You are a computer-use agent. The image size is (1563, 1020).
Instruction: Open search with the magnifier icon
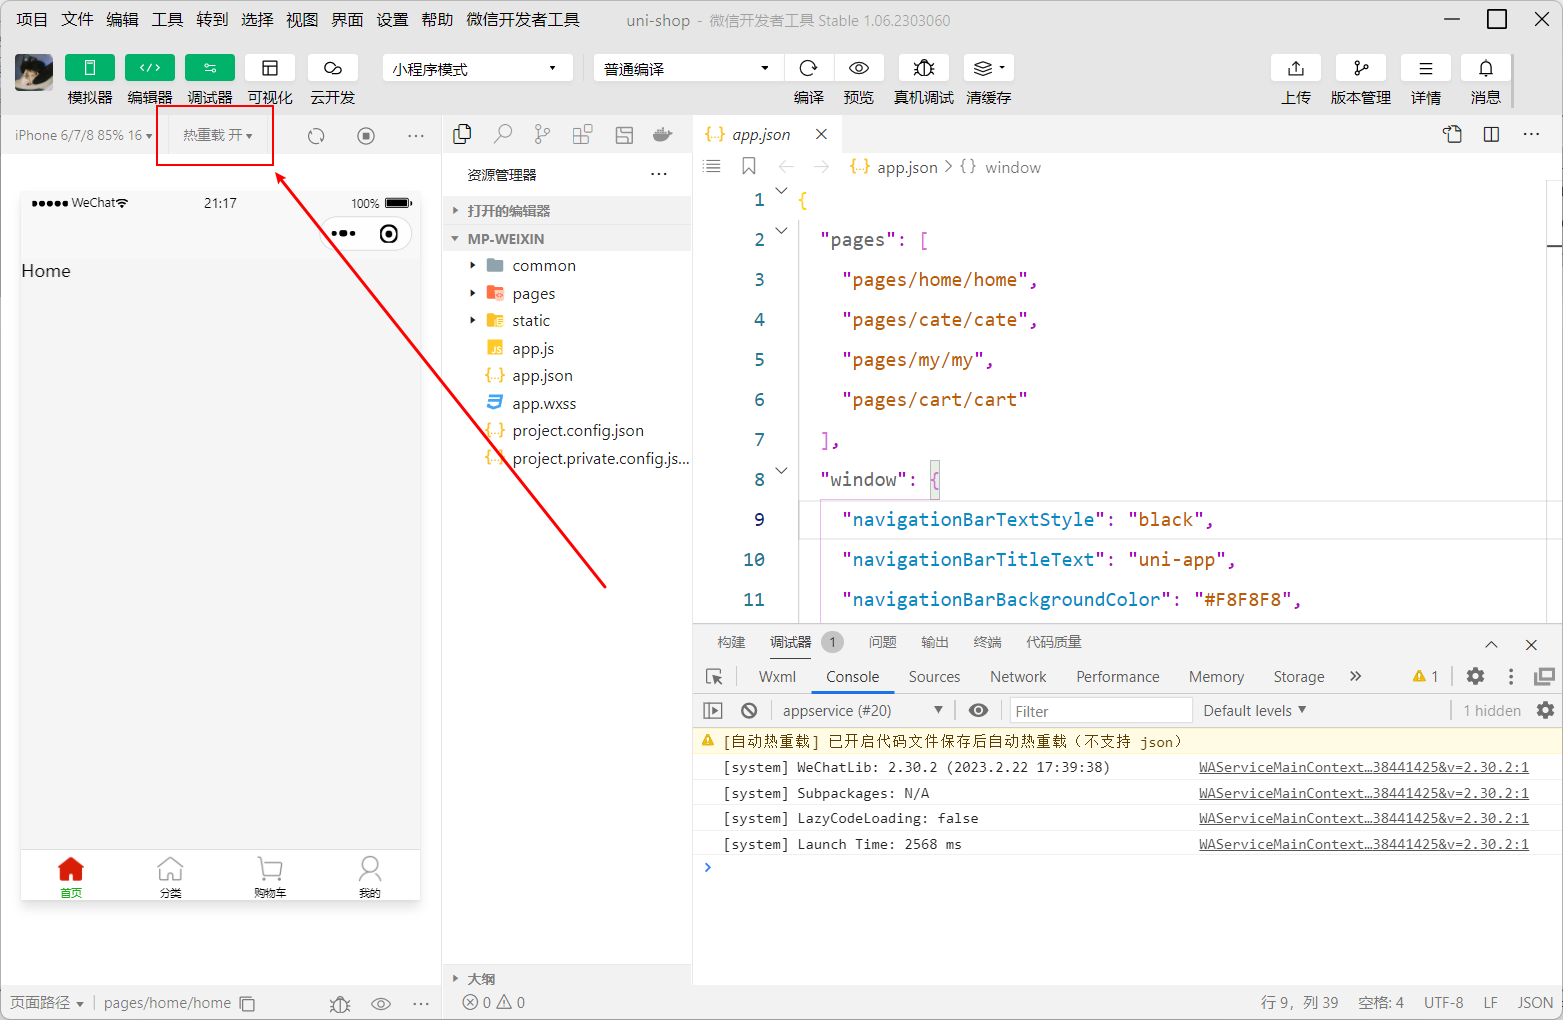click(x=502, y=133)
